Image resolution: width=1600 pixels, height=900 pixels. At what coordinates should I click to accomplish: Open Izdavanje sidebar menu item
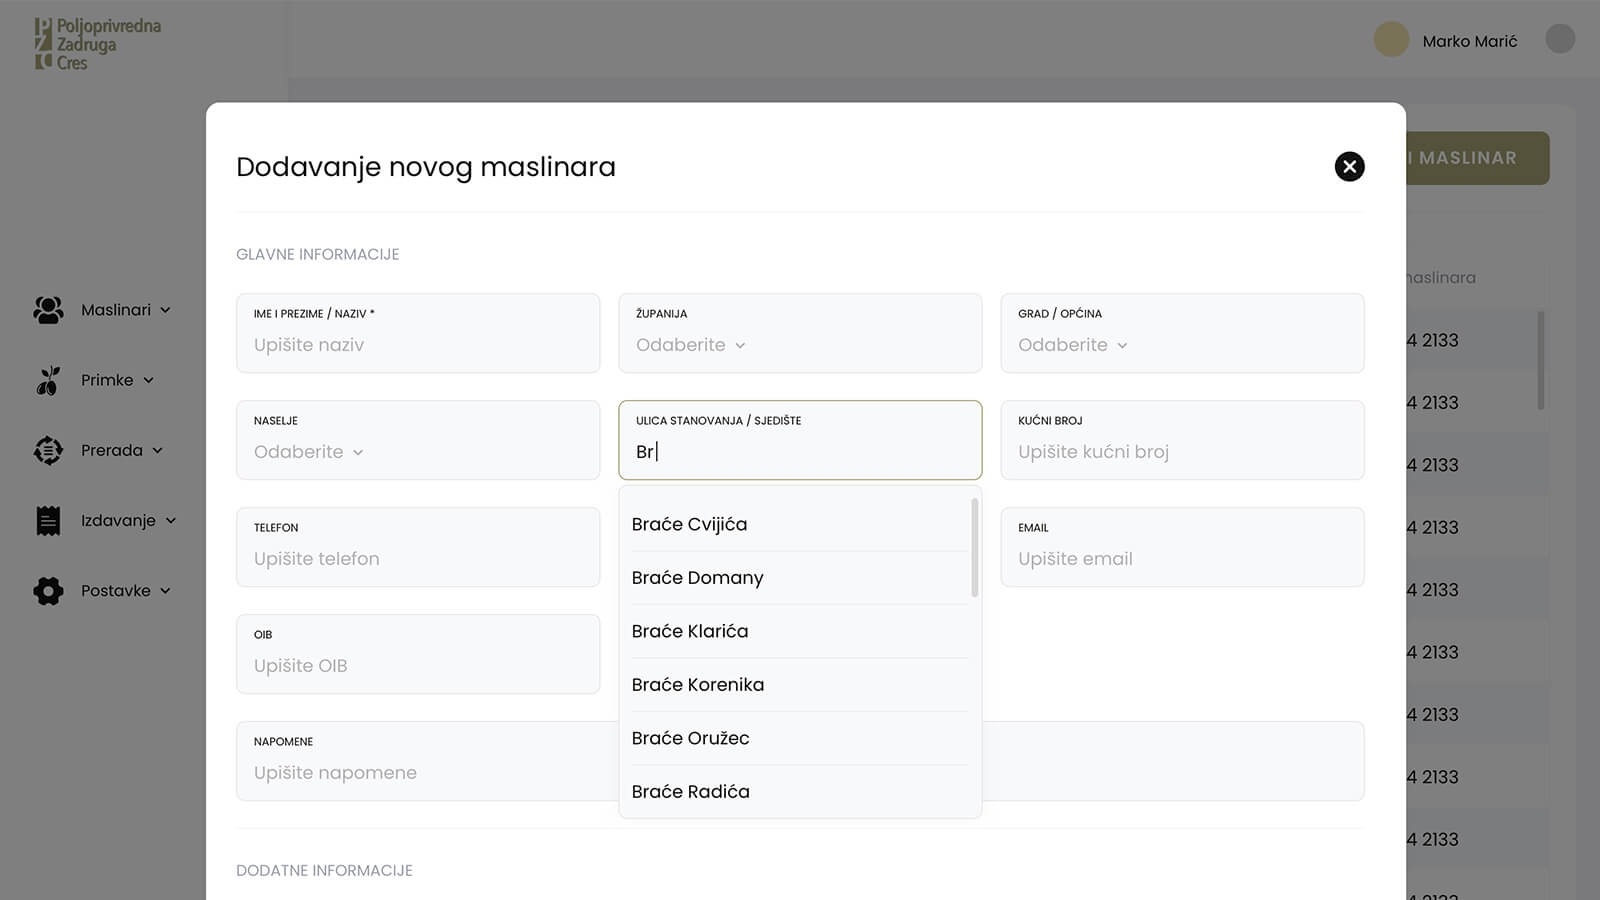click(x=105, y=520)
